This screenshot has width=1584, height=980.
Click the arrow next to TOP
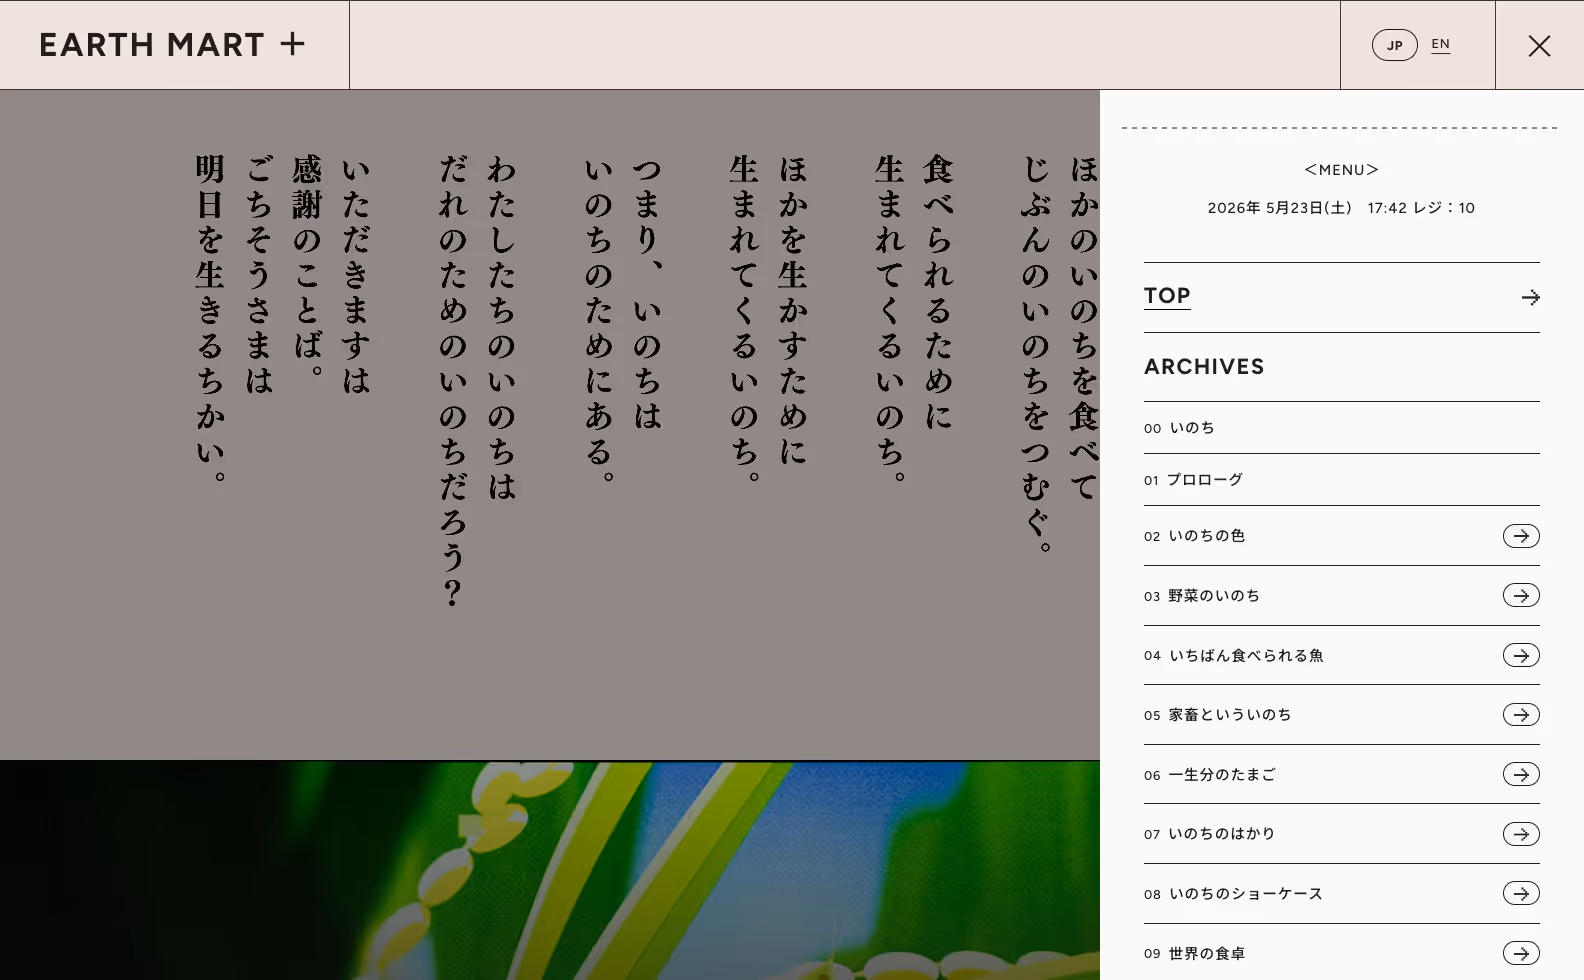coord(1530,297)
